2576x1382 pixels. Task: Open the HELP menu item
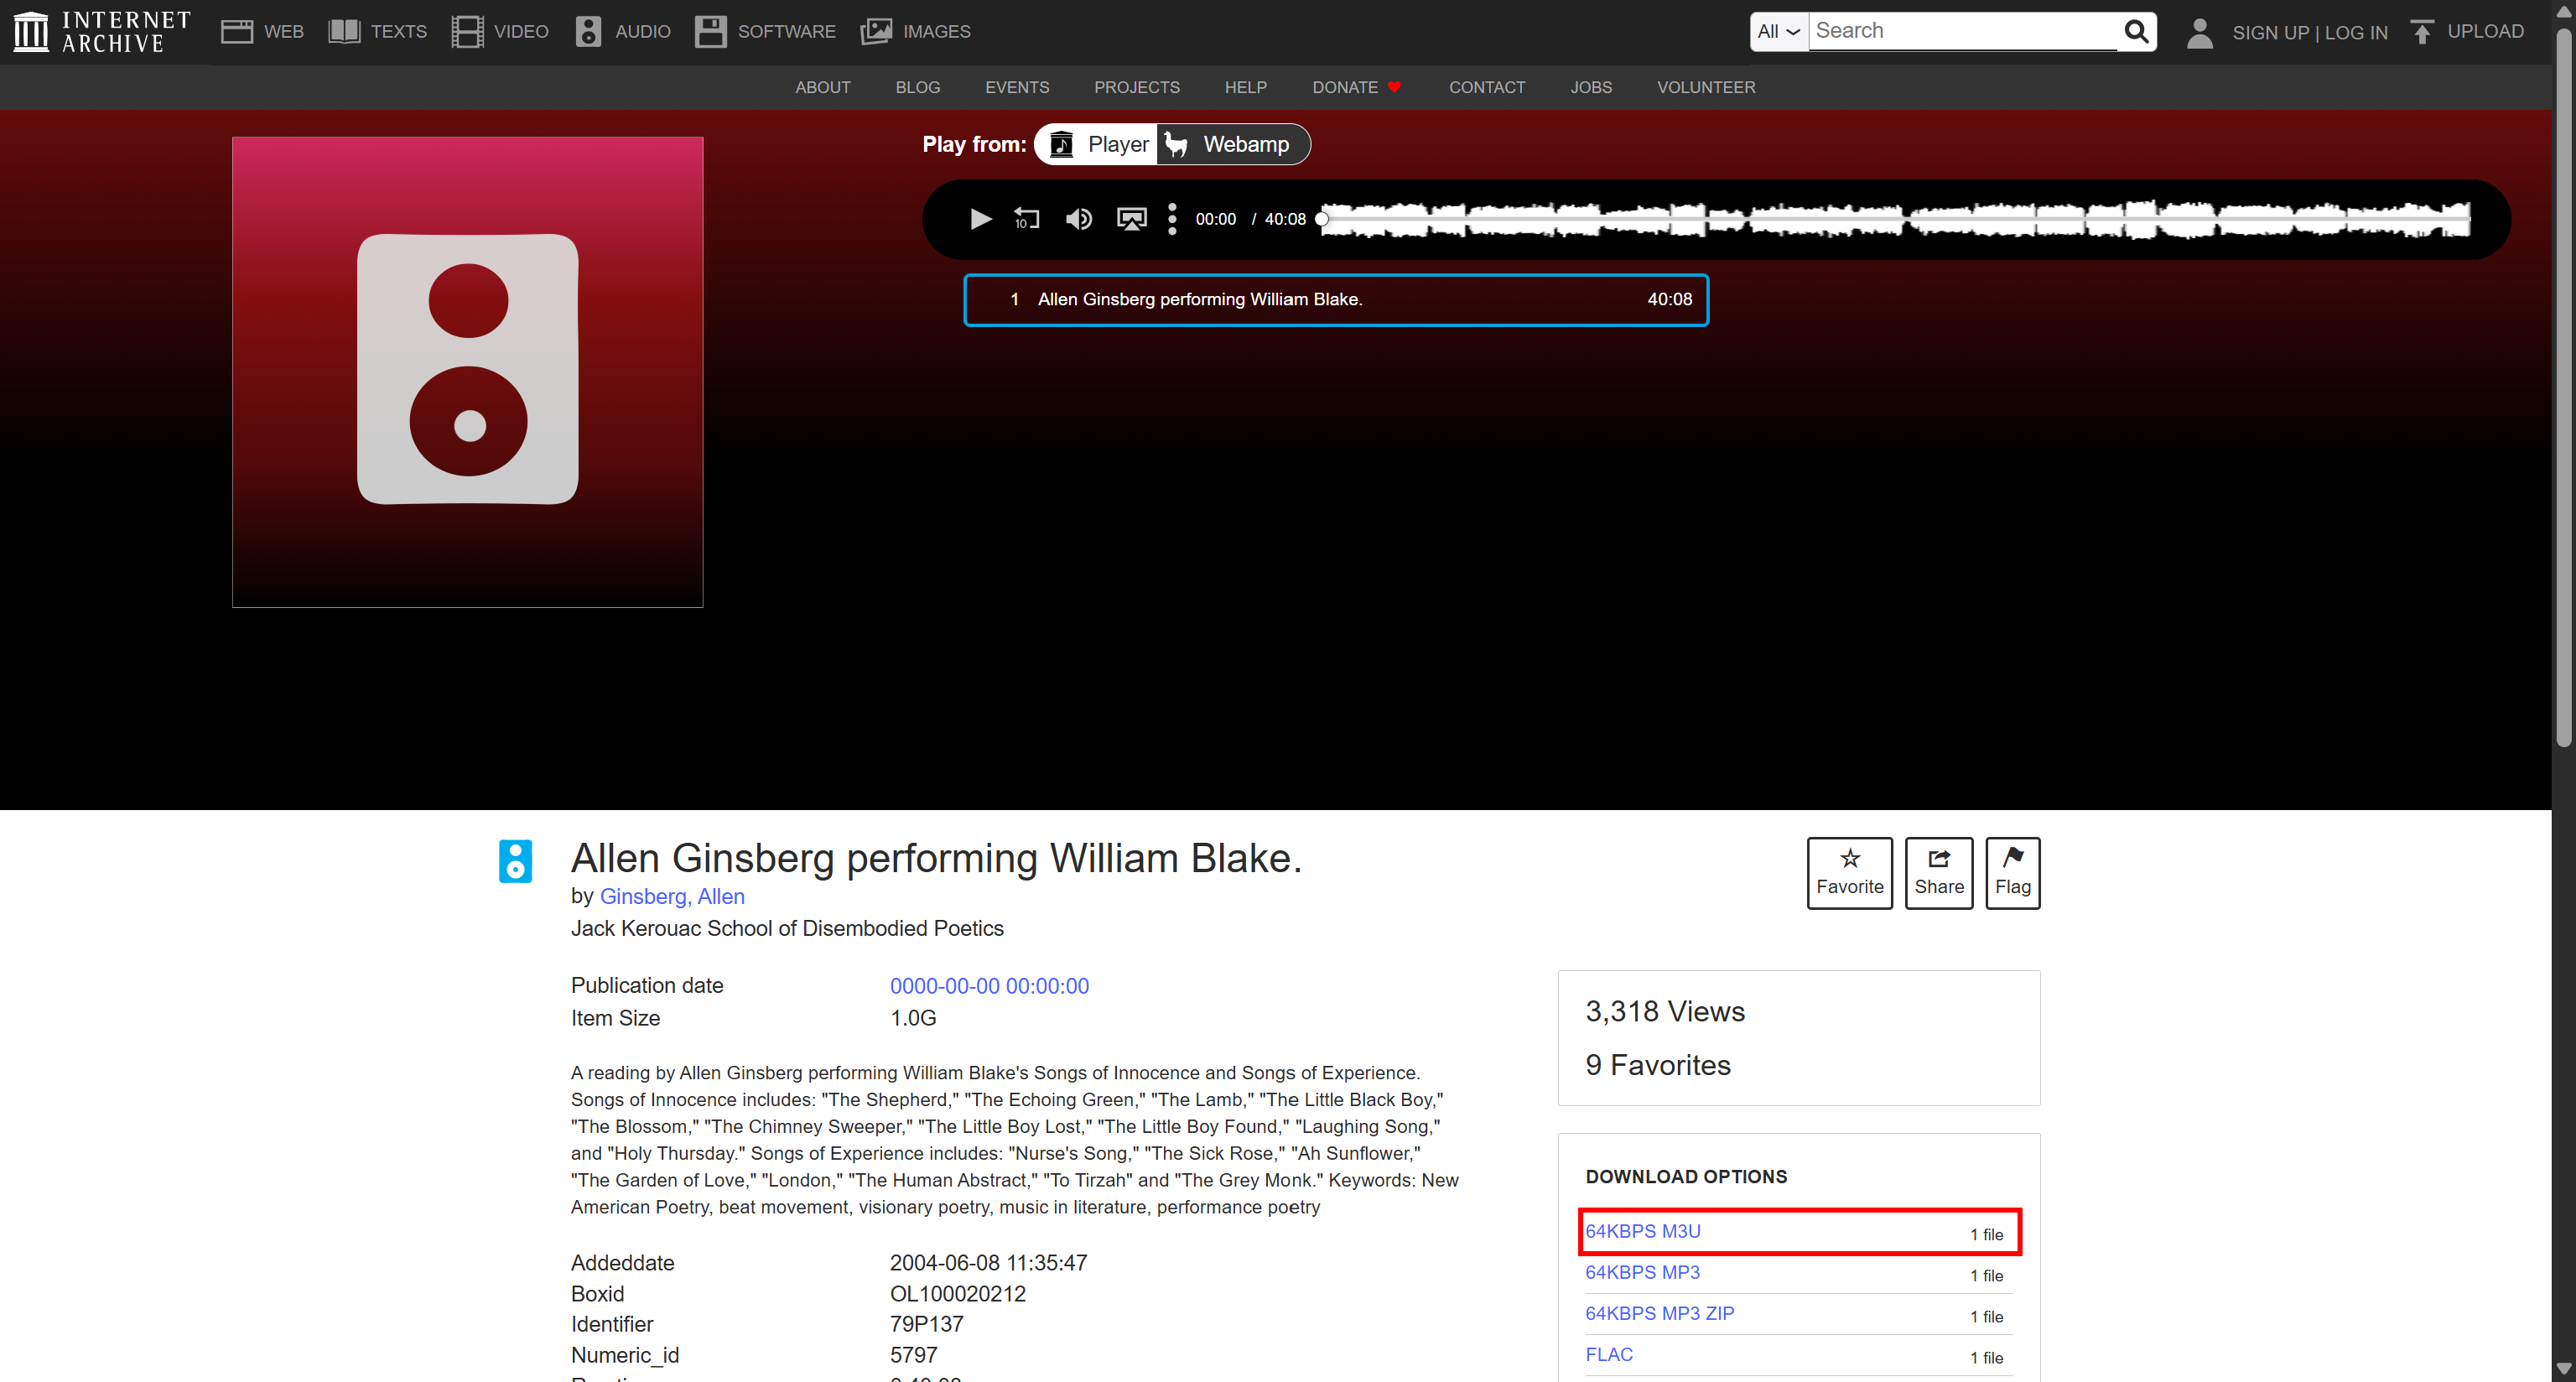1245,87
